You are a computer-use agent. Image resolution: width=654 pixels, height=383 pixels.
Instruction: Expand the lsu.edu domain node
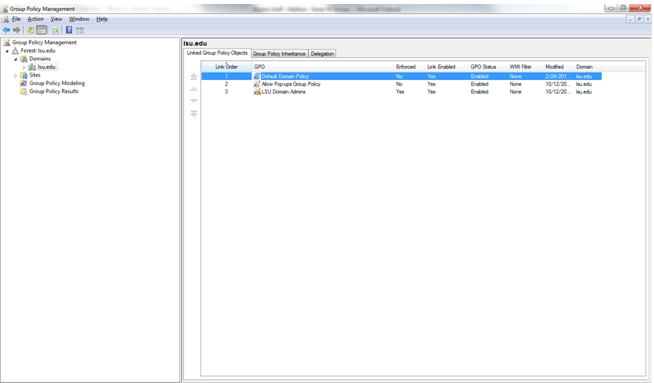[x=24, y=67]
